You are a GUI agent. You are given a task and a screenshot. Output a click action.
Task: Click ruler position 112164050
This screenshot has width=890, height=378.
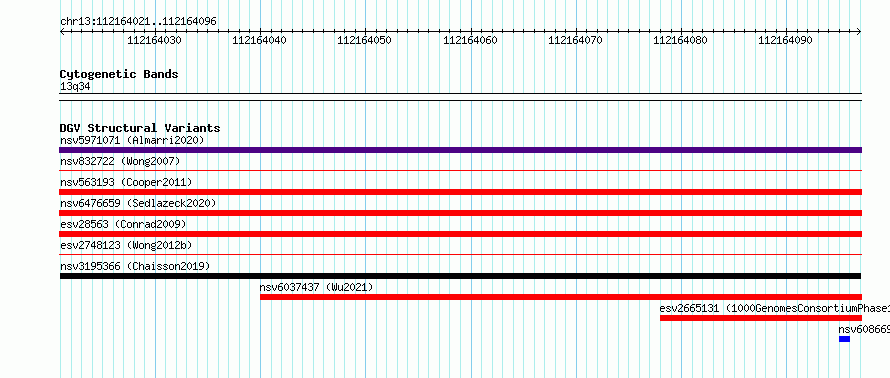click(x=364, y=40)
